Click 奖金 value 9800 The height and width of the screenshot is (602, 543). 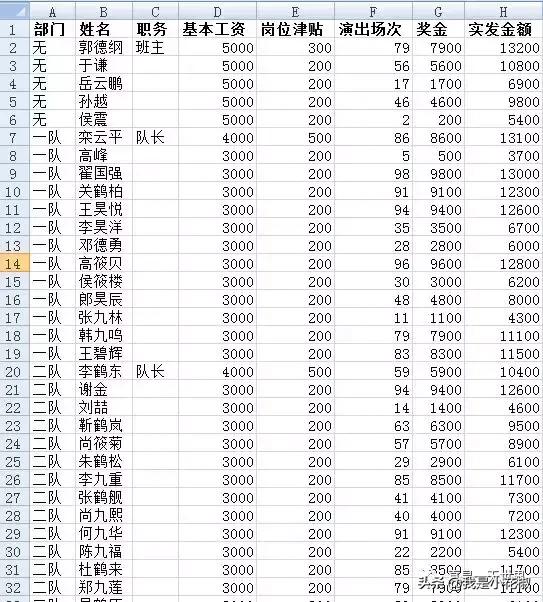coord(439,174)
